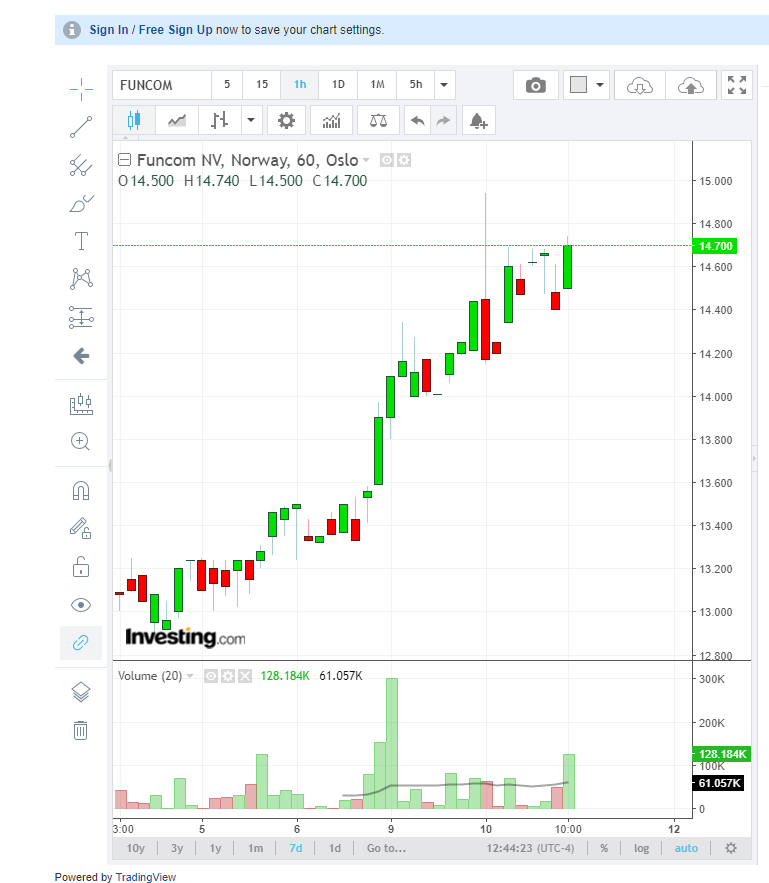Toggle Volume indicator visibility

pos(211,676)
